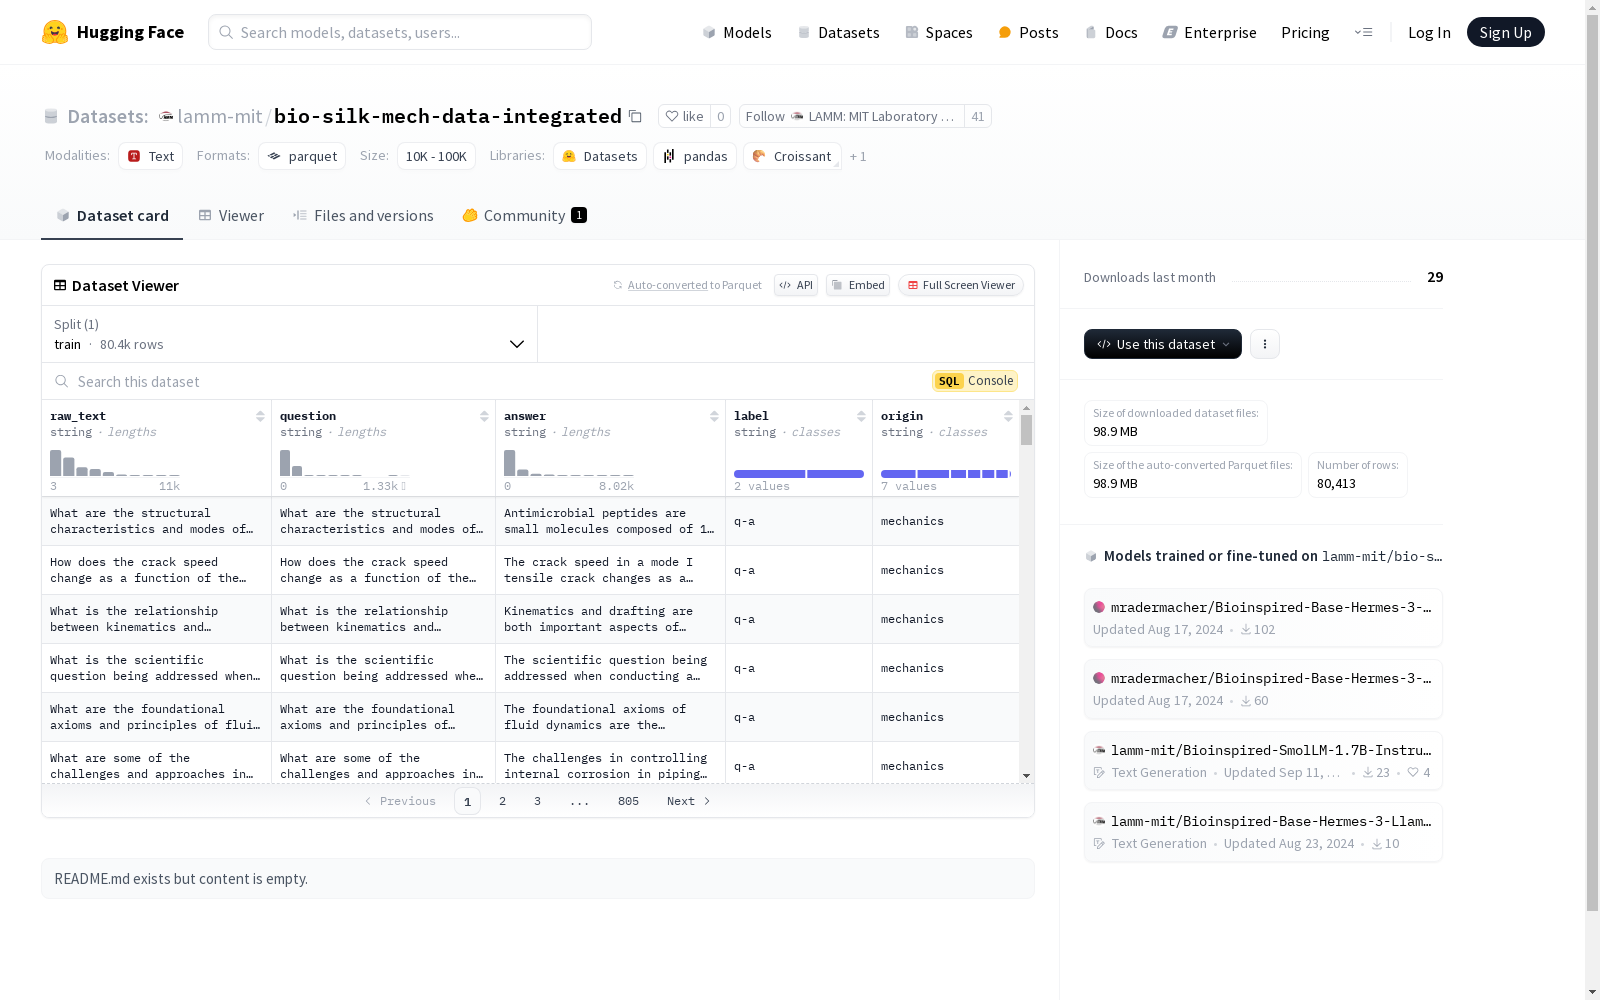The height and width of the screenshot is (1000, 1600).
Task: Sort the origin column via its sort icon
Action: tap(1008, 416)
